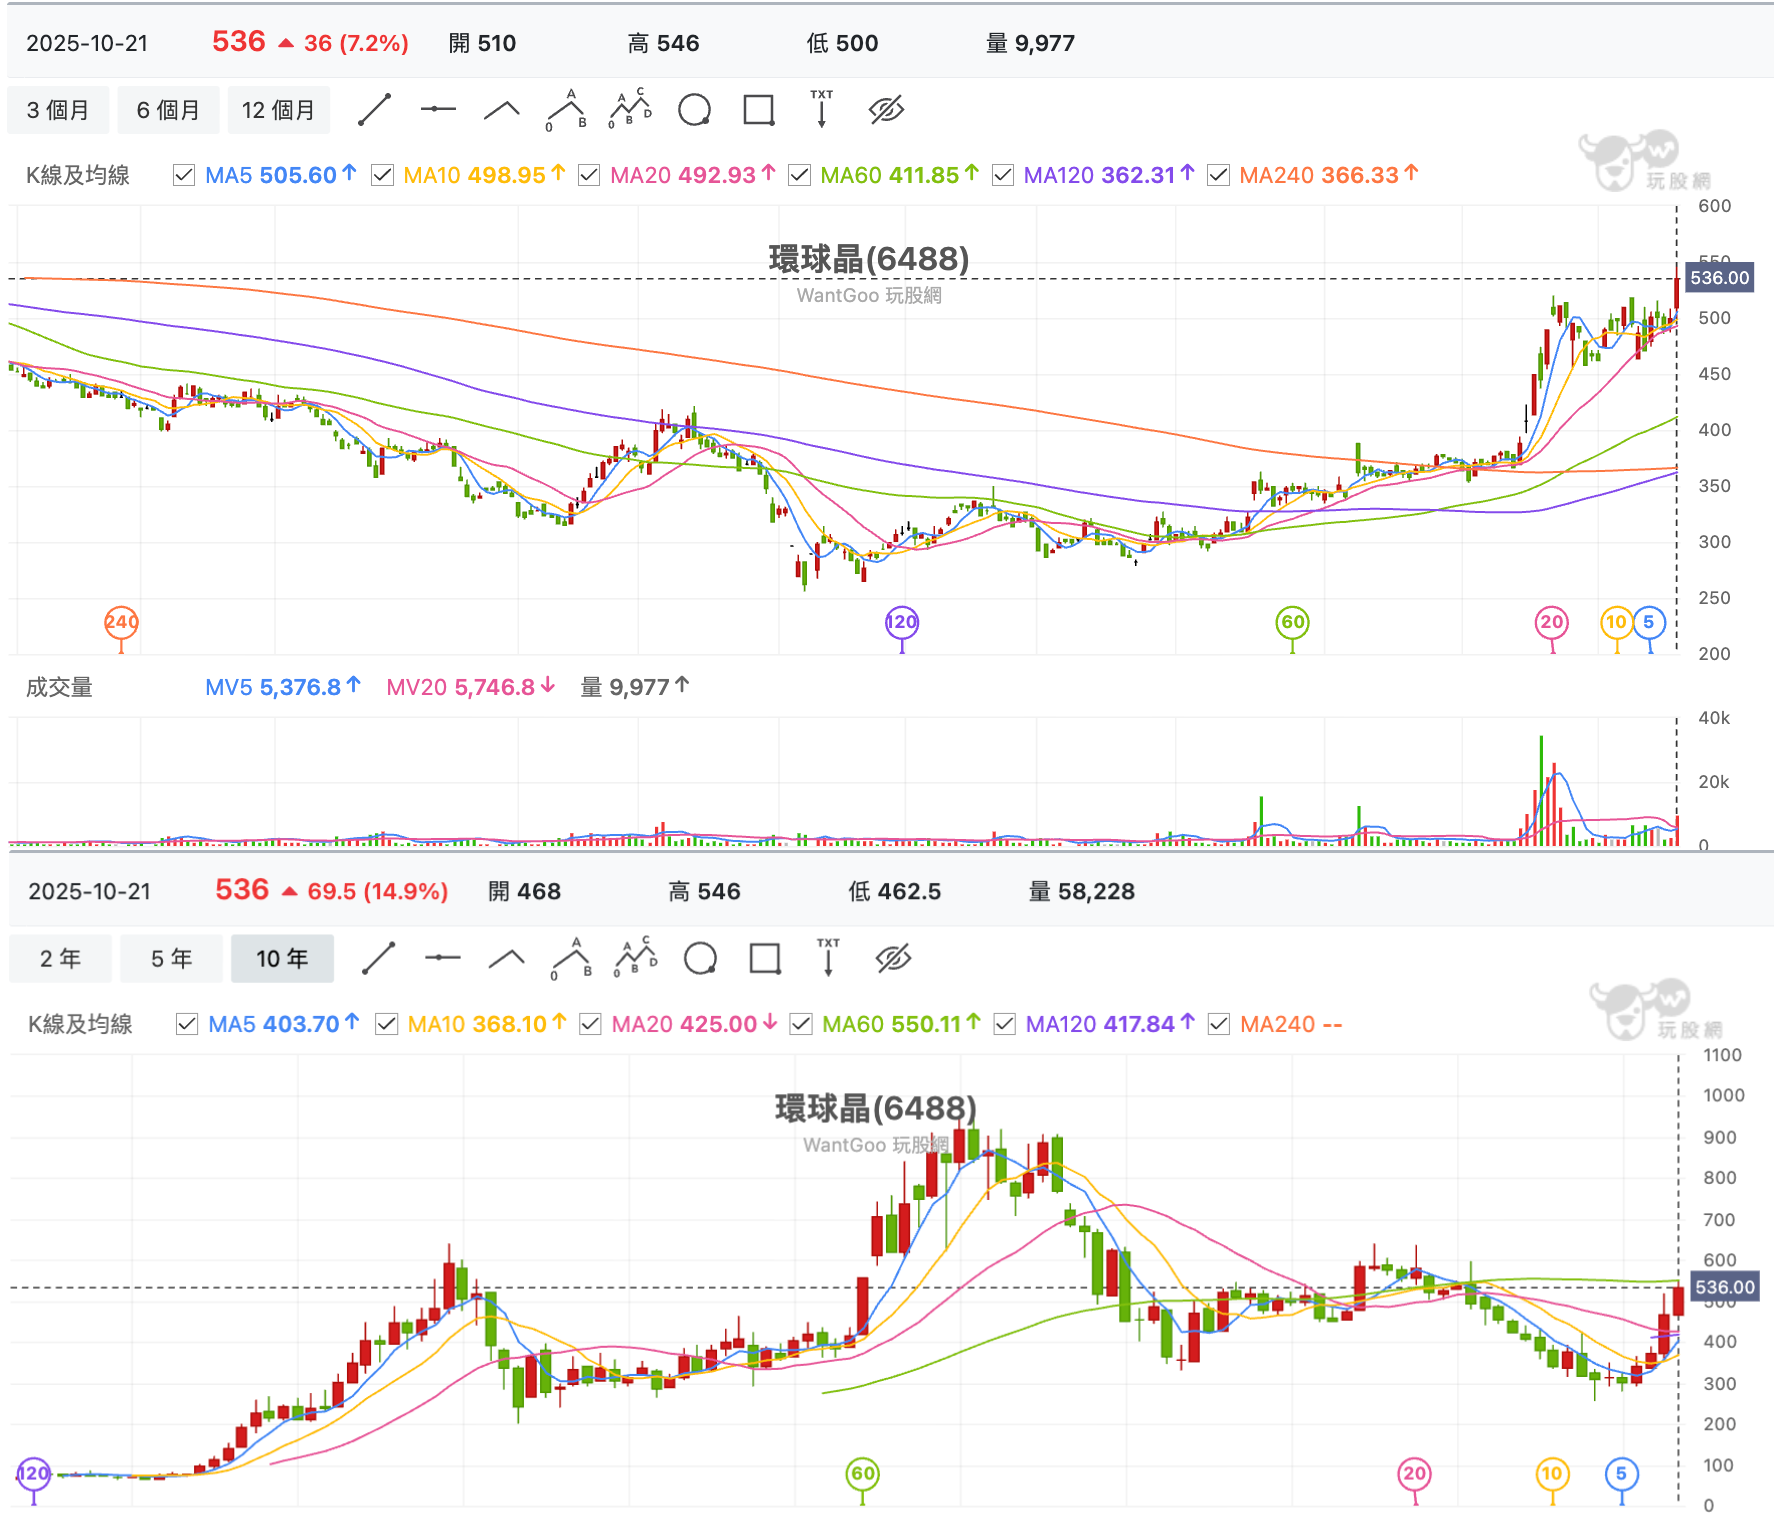Select circle drawing tool in lower chart
The height and width of the screenshot is (1517, 1774).
pyautogui.click(x=700, y=959)
